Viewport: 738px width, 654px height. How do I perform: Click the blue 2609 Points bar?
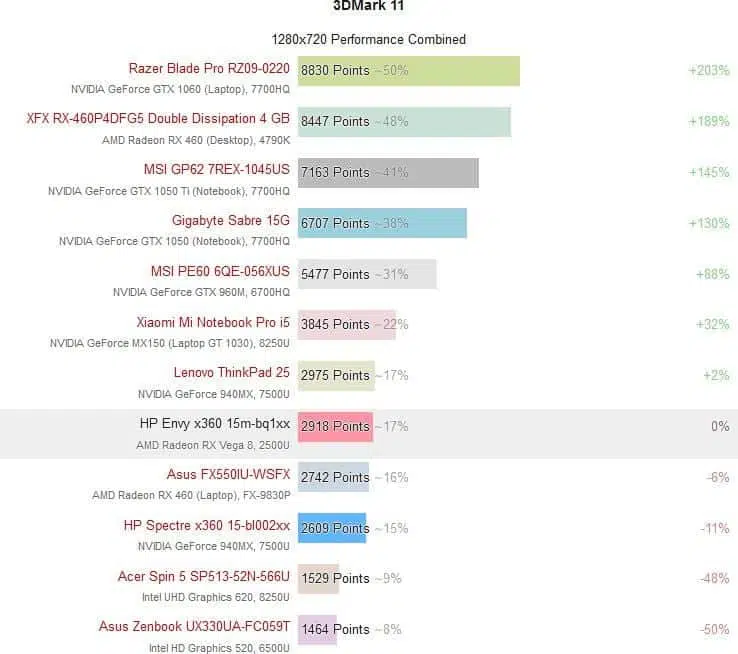[332, 528]
